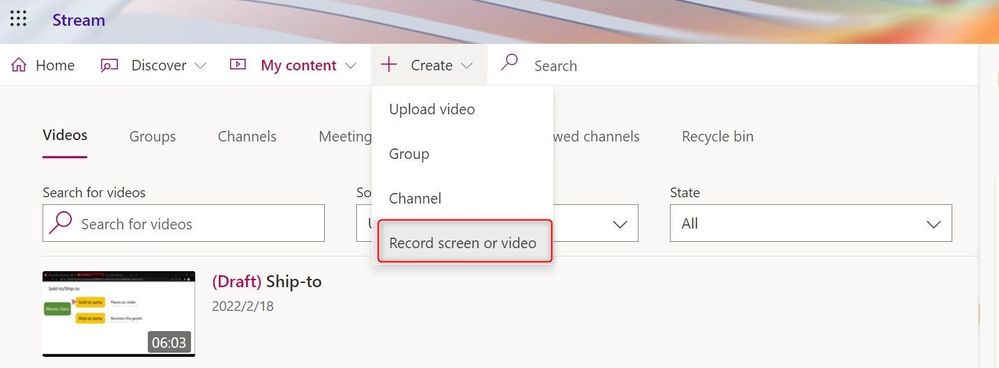
Task: Click the Discover presentation icon
Action: tap(110, 65)
